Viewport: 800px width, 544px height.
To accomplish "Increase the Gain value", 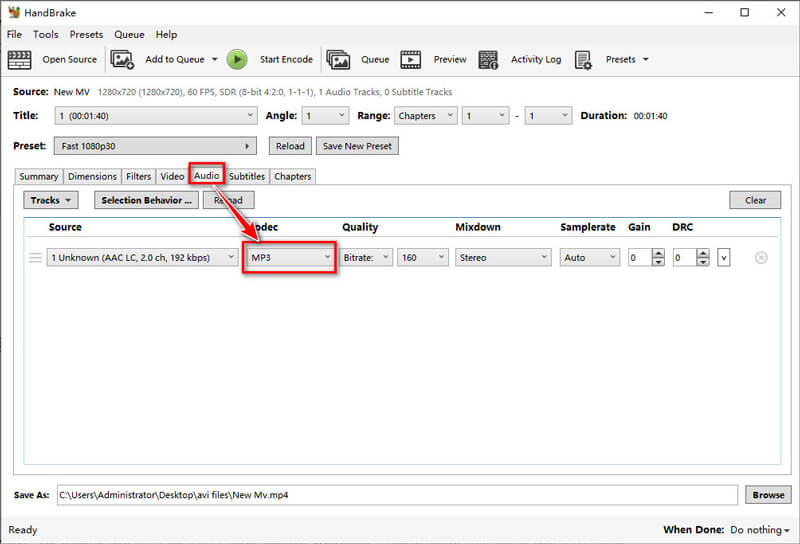I will coord(658,253).
